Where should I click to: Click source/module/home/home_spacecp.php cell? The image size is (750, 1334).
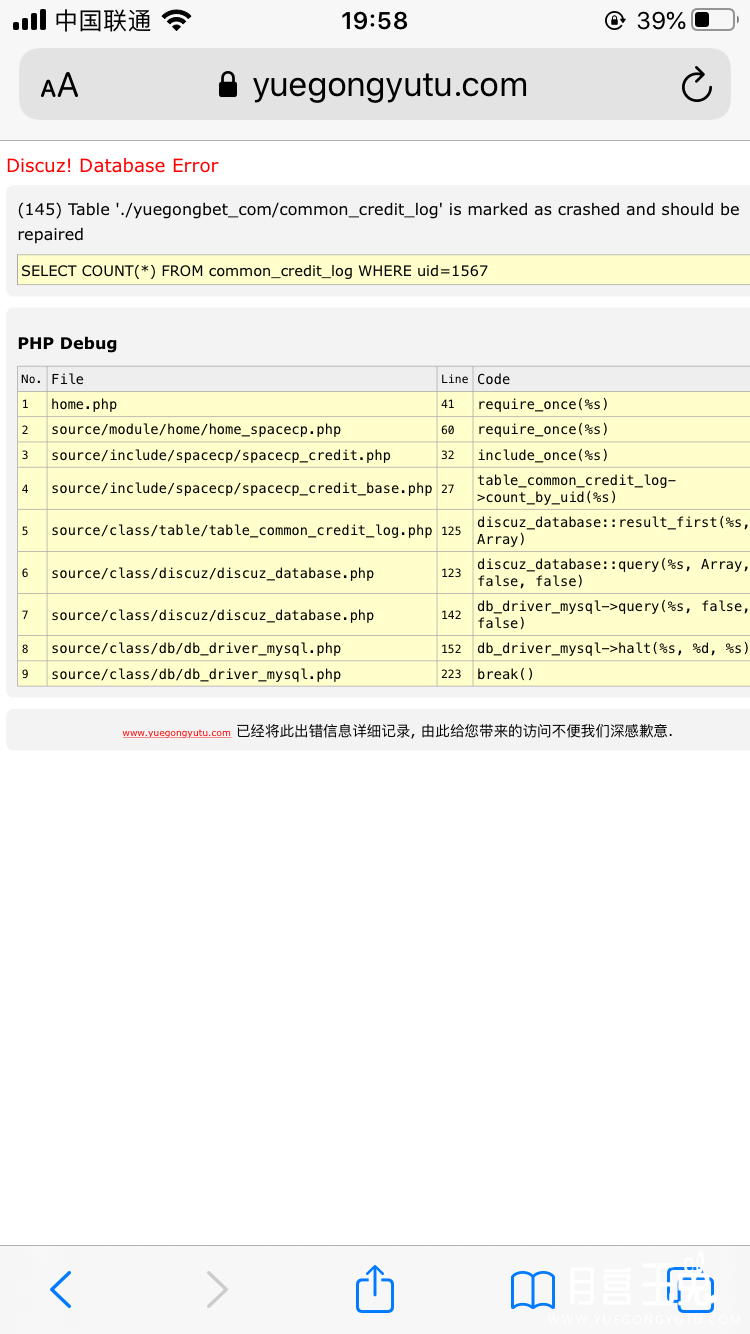[242, 429]
